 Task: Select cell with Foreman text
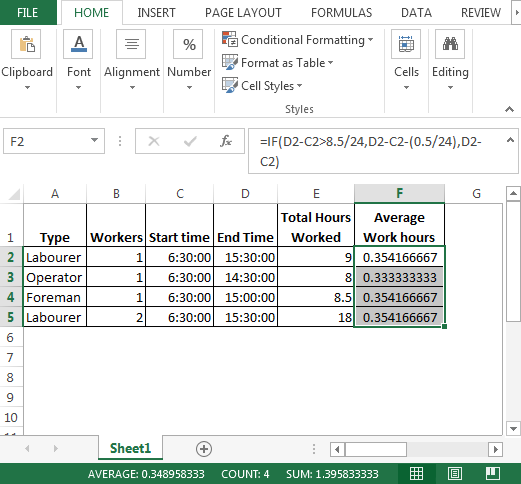pos(55,297)
